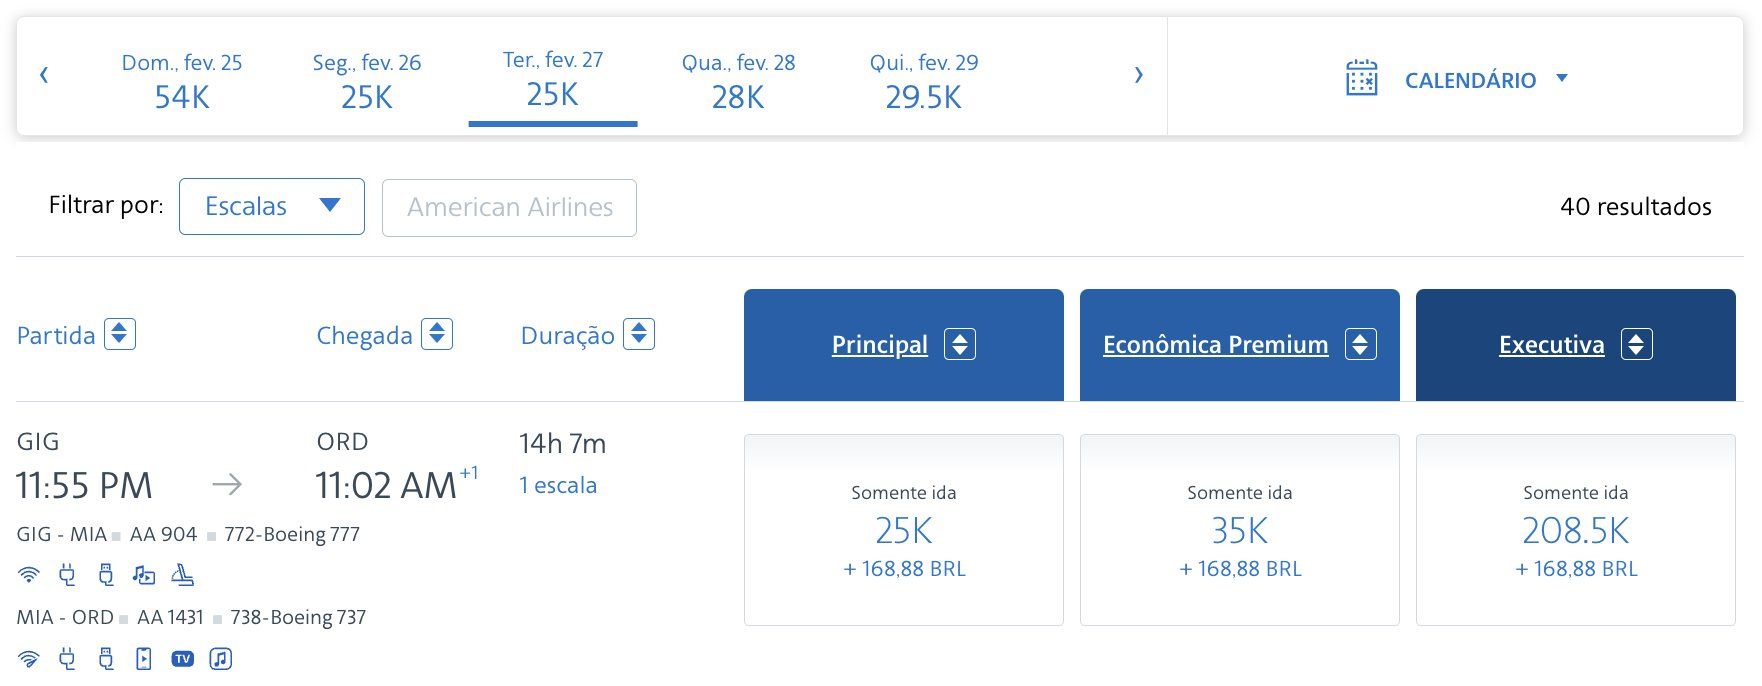Open the 1 escala details link
The image size is (1762, 686).
pyautogui.click(x=558, y=485)
